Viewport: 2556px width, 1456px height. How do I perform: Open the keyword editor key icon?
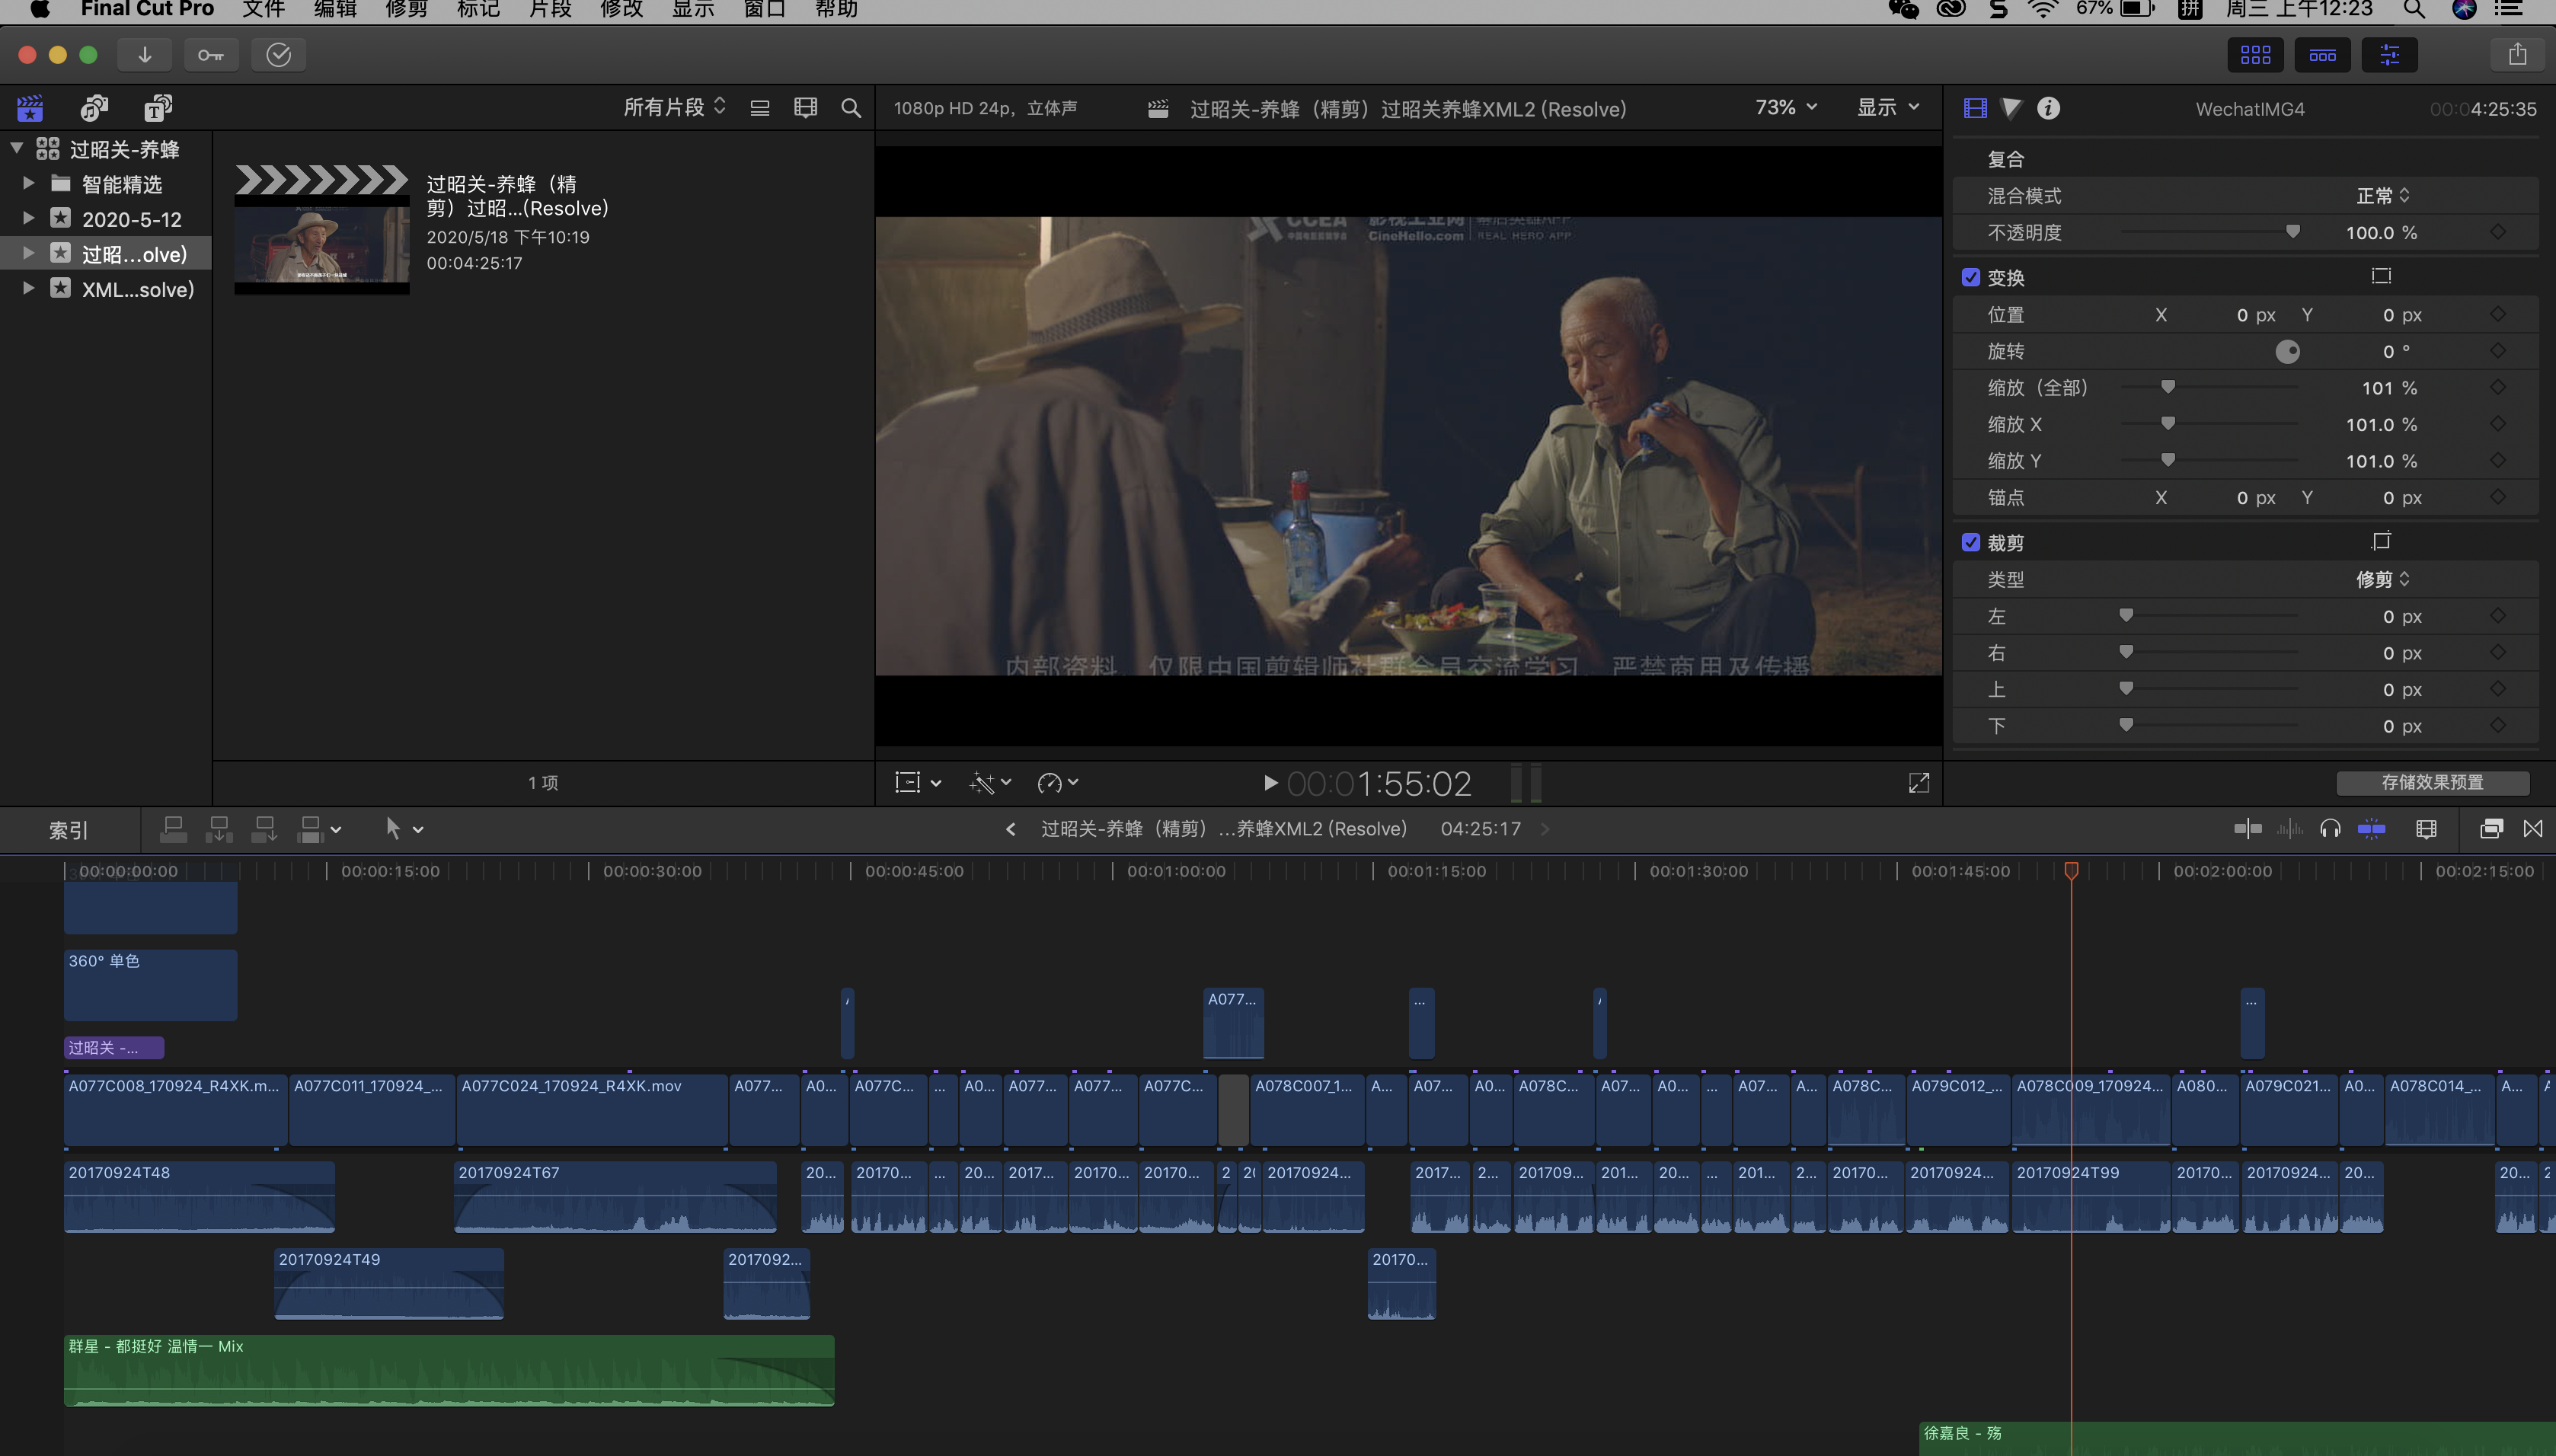[211, 55]
